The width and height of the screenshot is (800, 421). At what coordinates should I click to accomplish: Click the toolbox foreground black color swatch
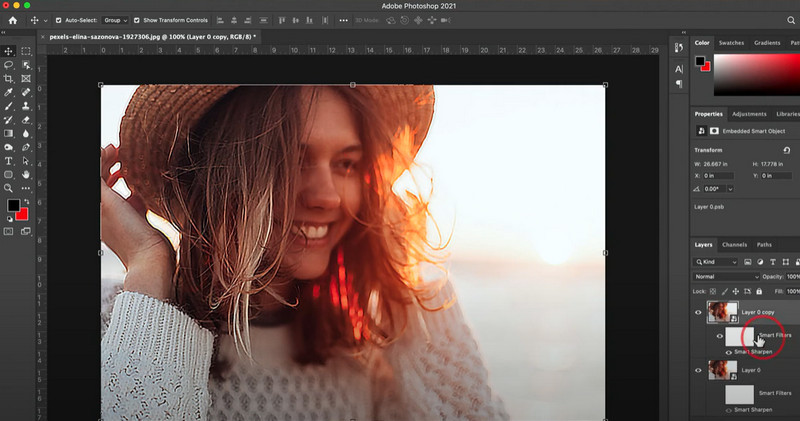pos(13,205)
